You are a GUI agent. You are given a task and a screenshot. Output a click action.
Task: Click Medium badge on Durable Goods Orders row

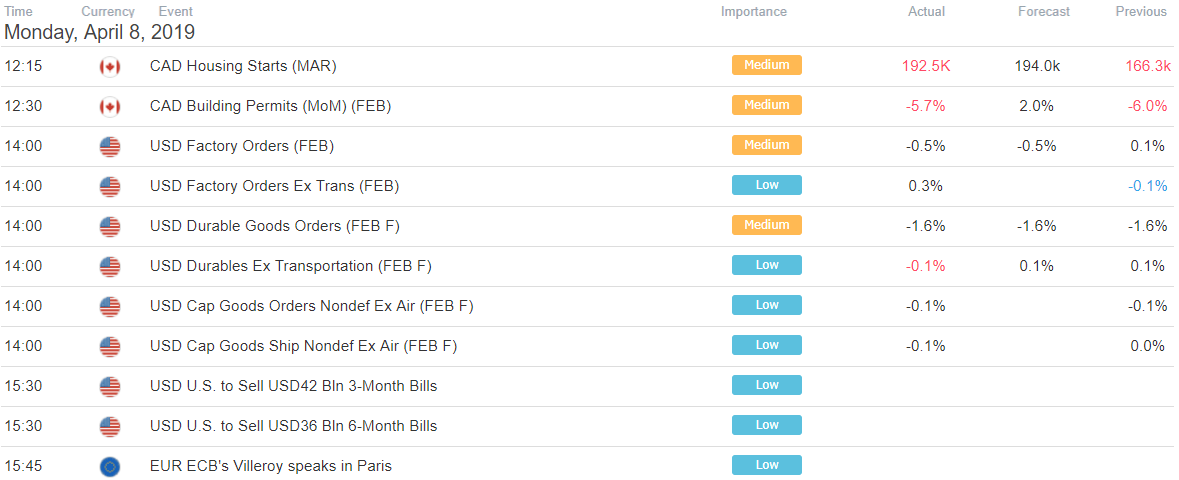click(766, 225)
